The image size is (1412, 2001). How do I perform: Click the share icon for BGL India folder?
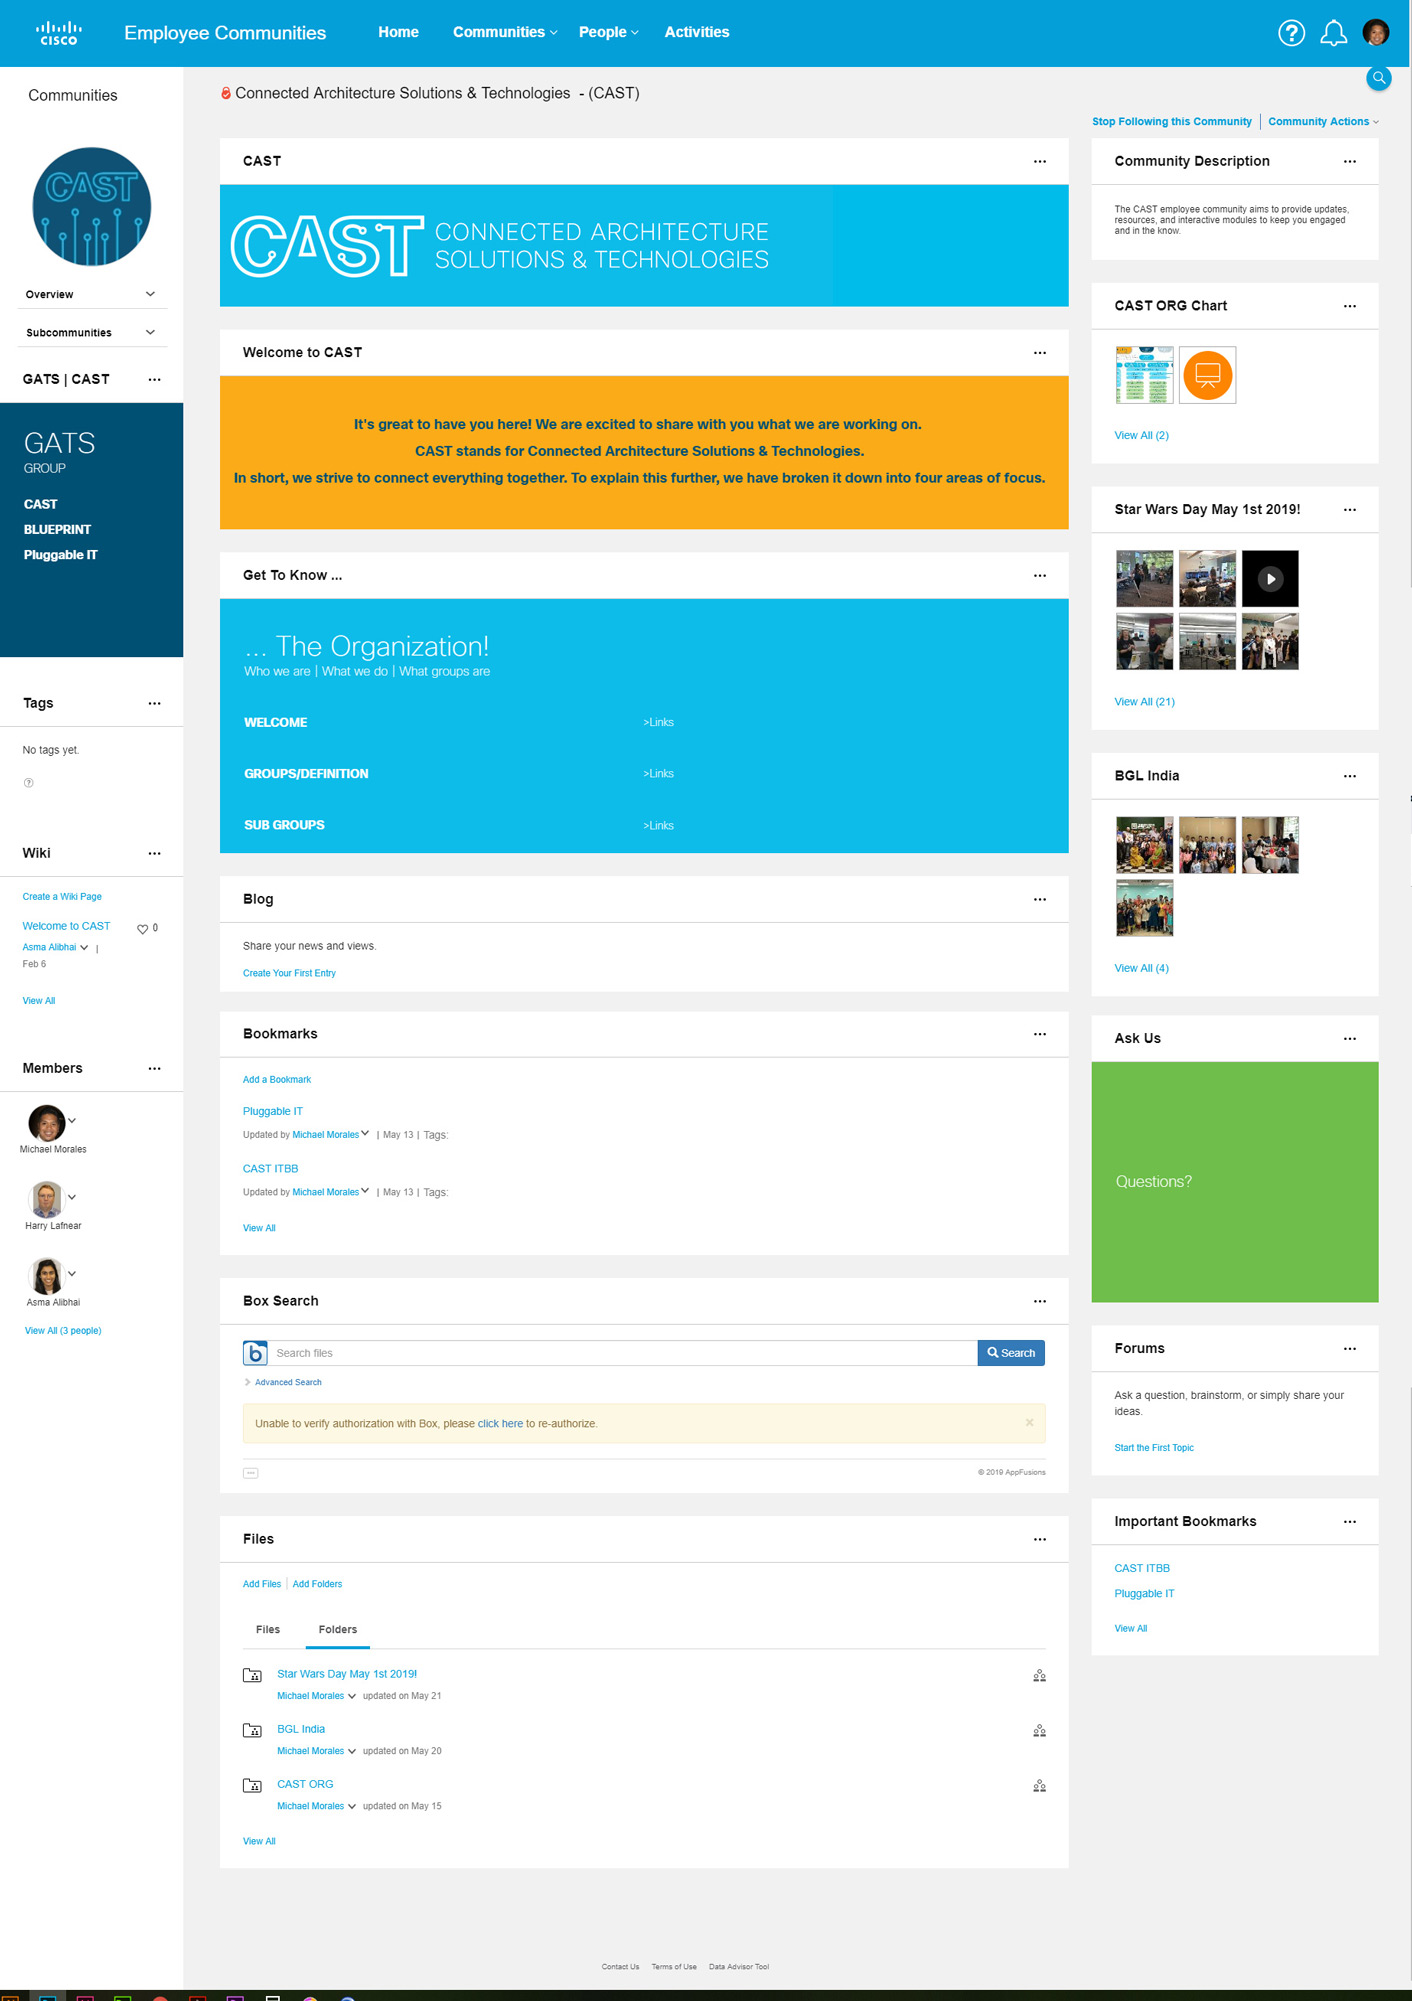(x=1039, y=1731)
